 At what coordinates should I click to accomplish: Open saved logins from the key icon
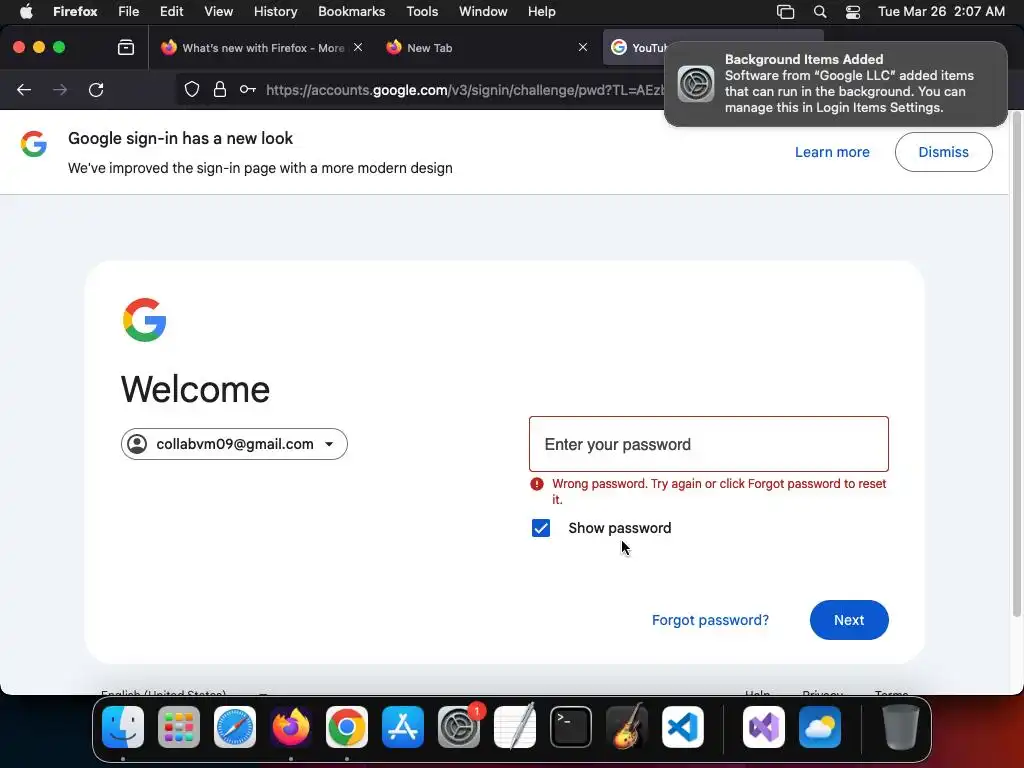coord(248,89)
